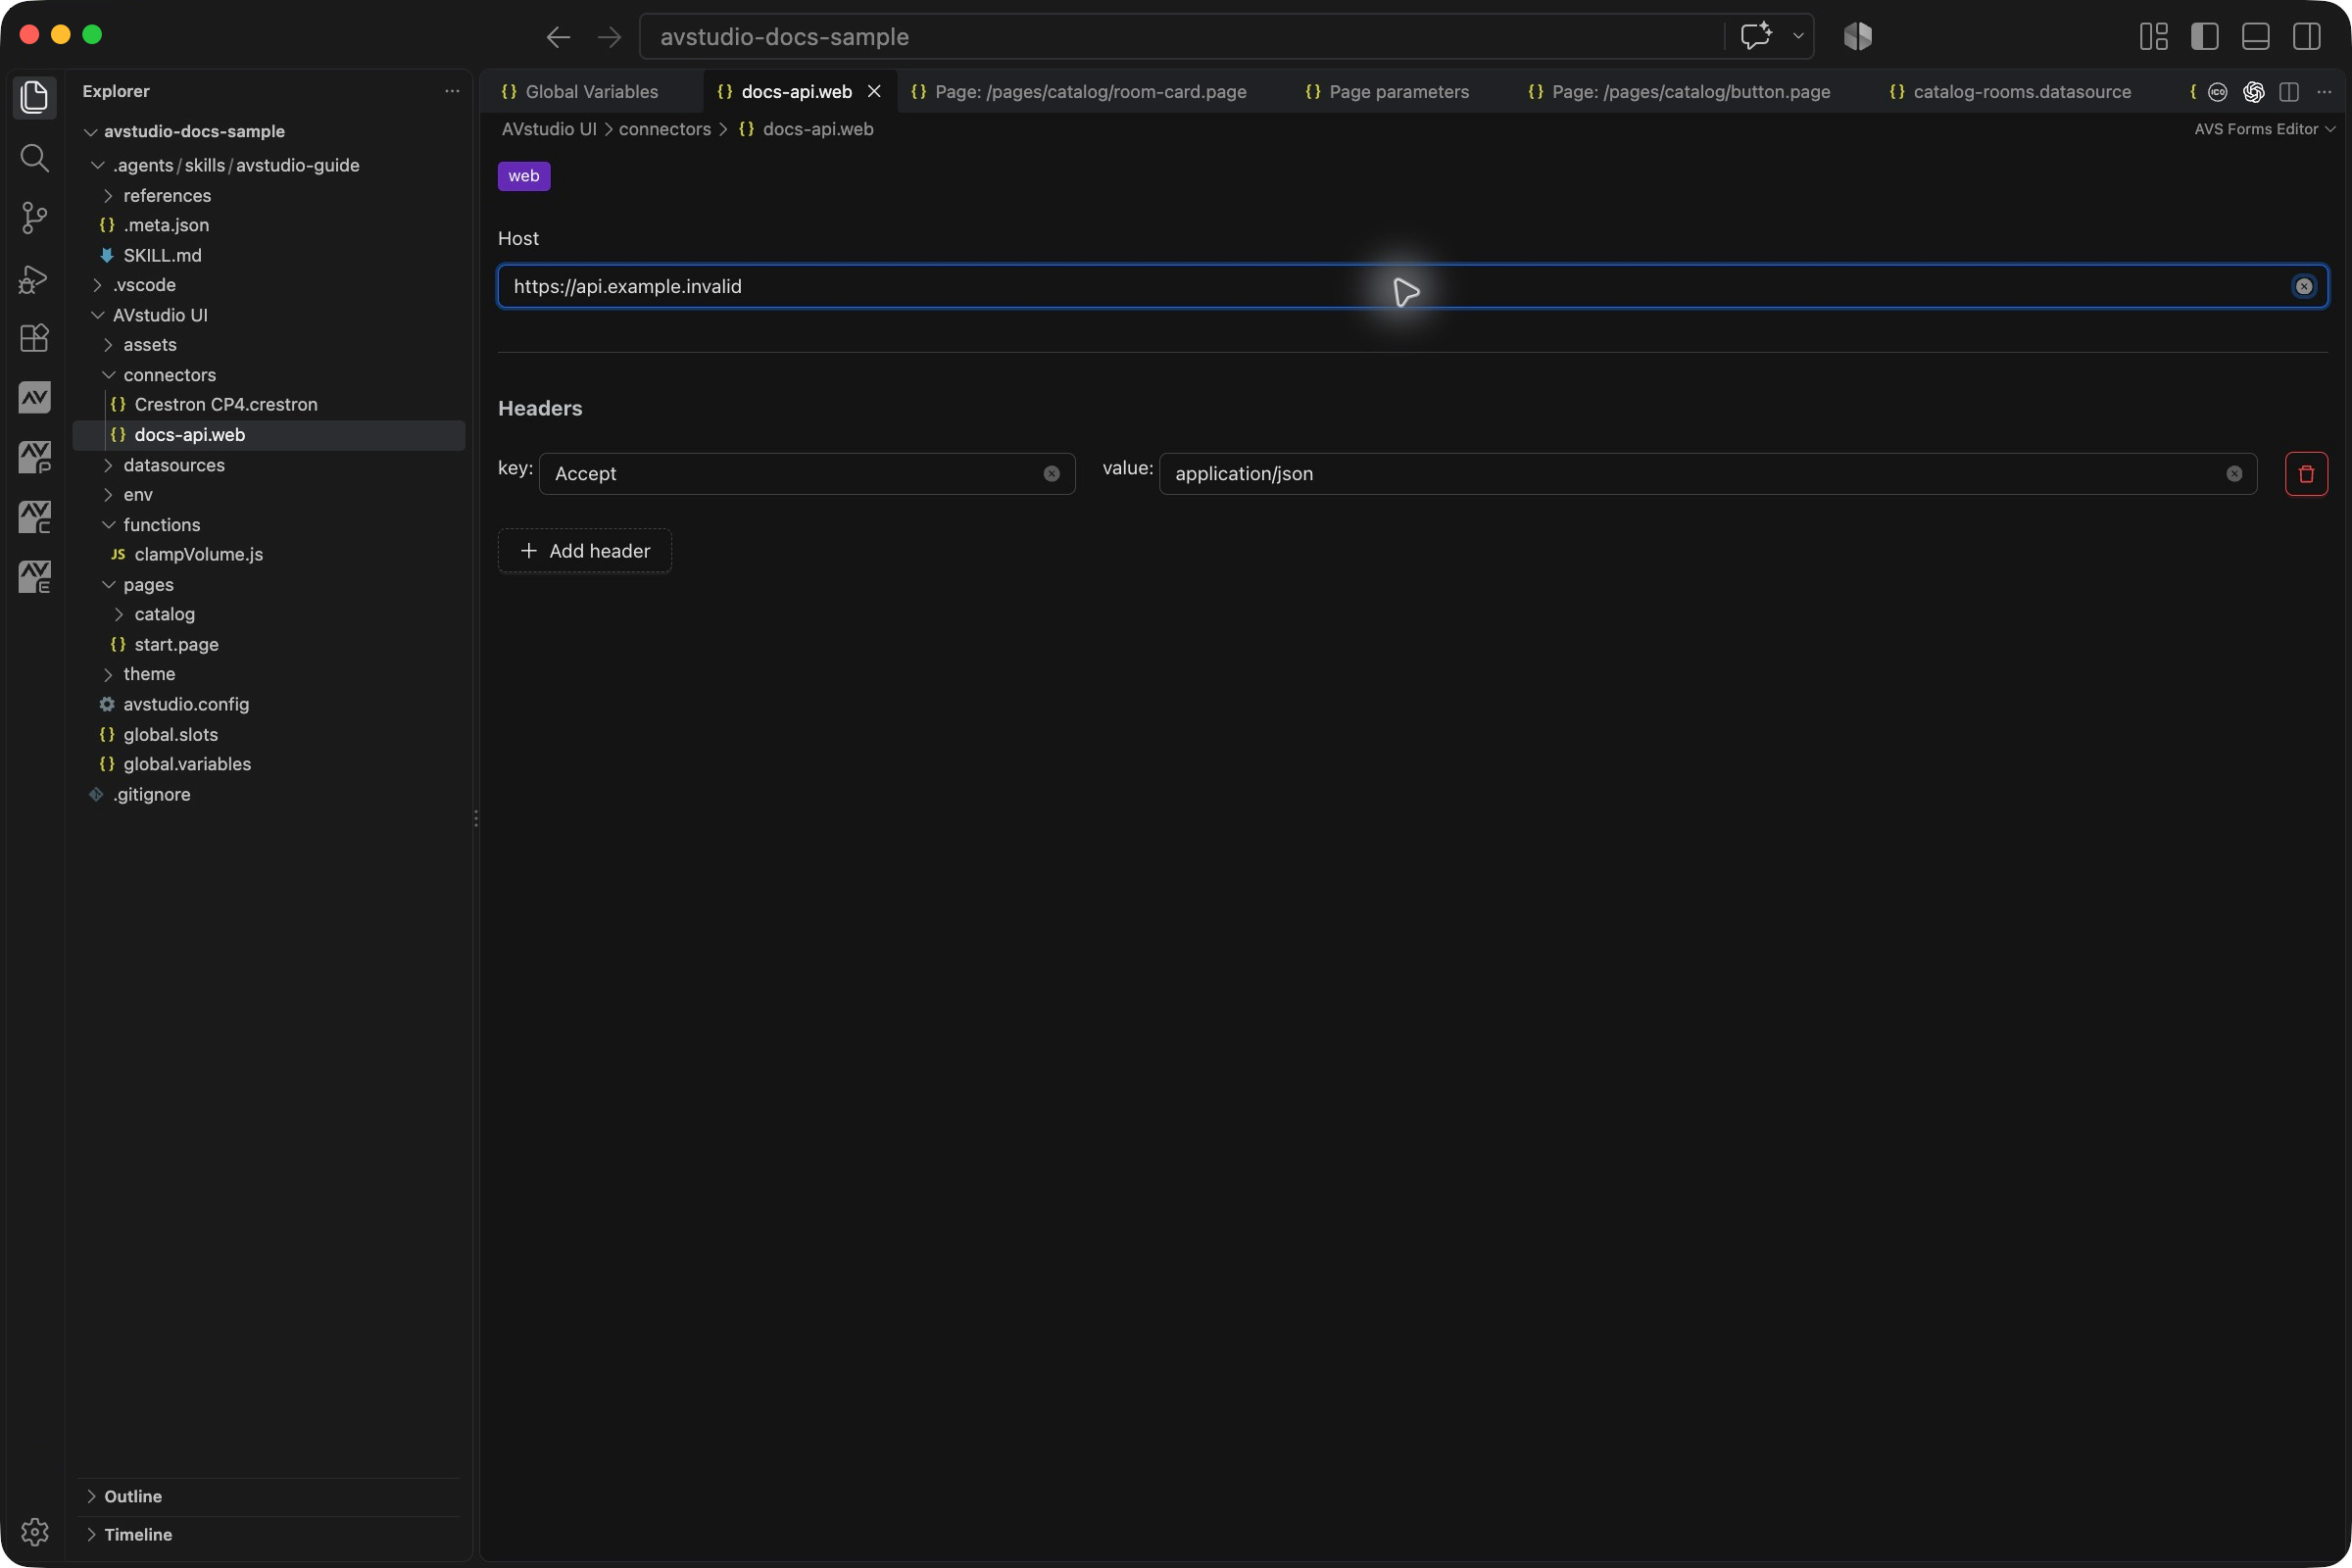
Task: Collapse the connectors folder
Action: point(169,375)
